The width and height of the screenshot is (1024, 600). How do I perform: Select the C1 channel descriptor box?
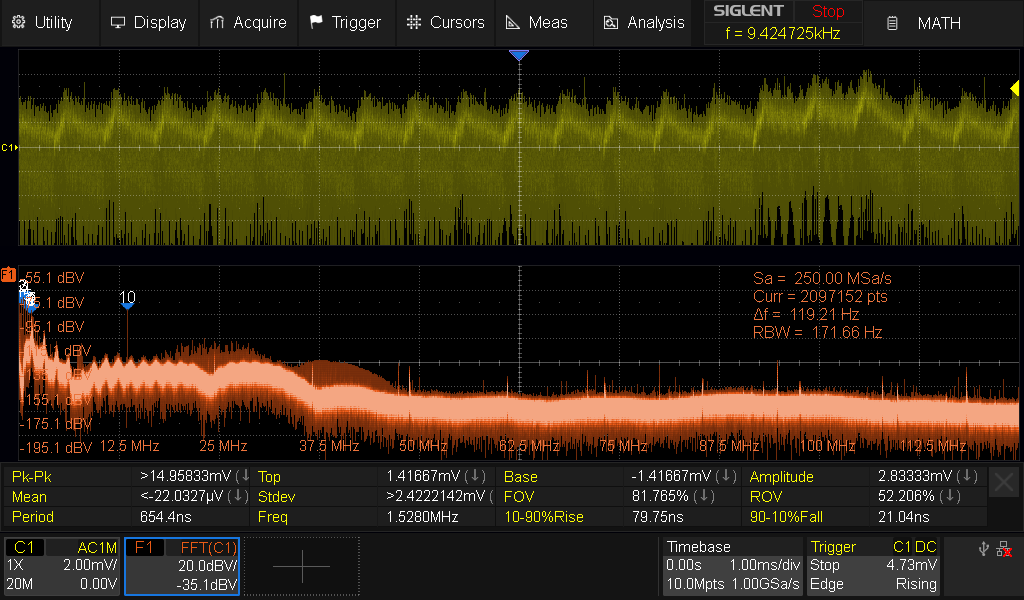click(x=62, y=566)
